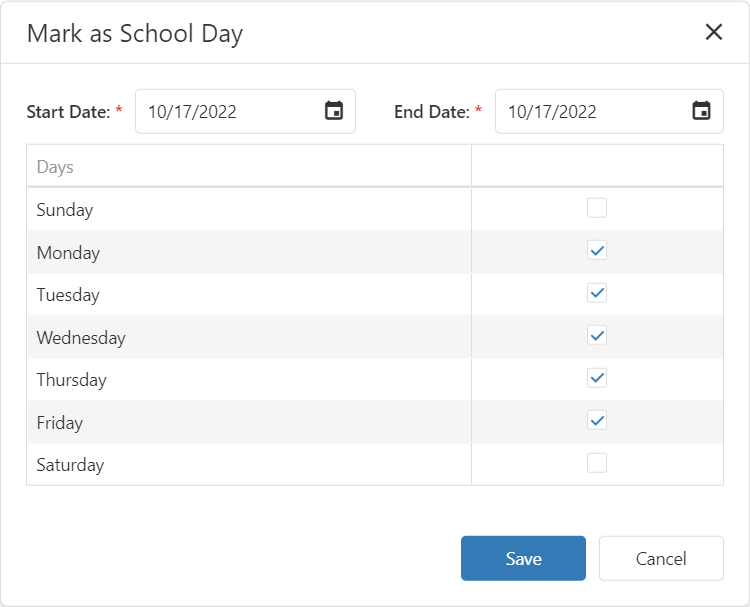Deselect the Friday checkbox

point(597,421)
